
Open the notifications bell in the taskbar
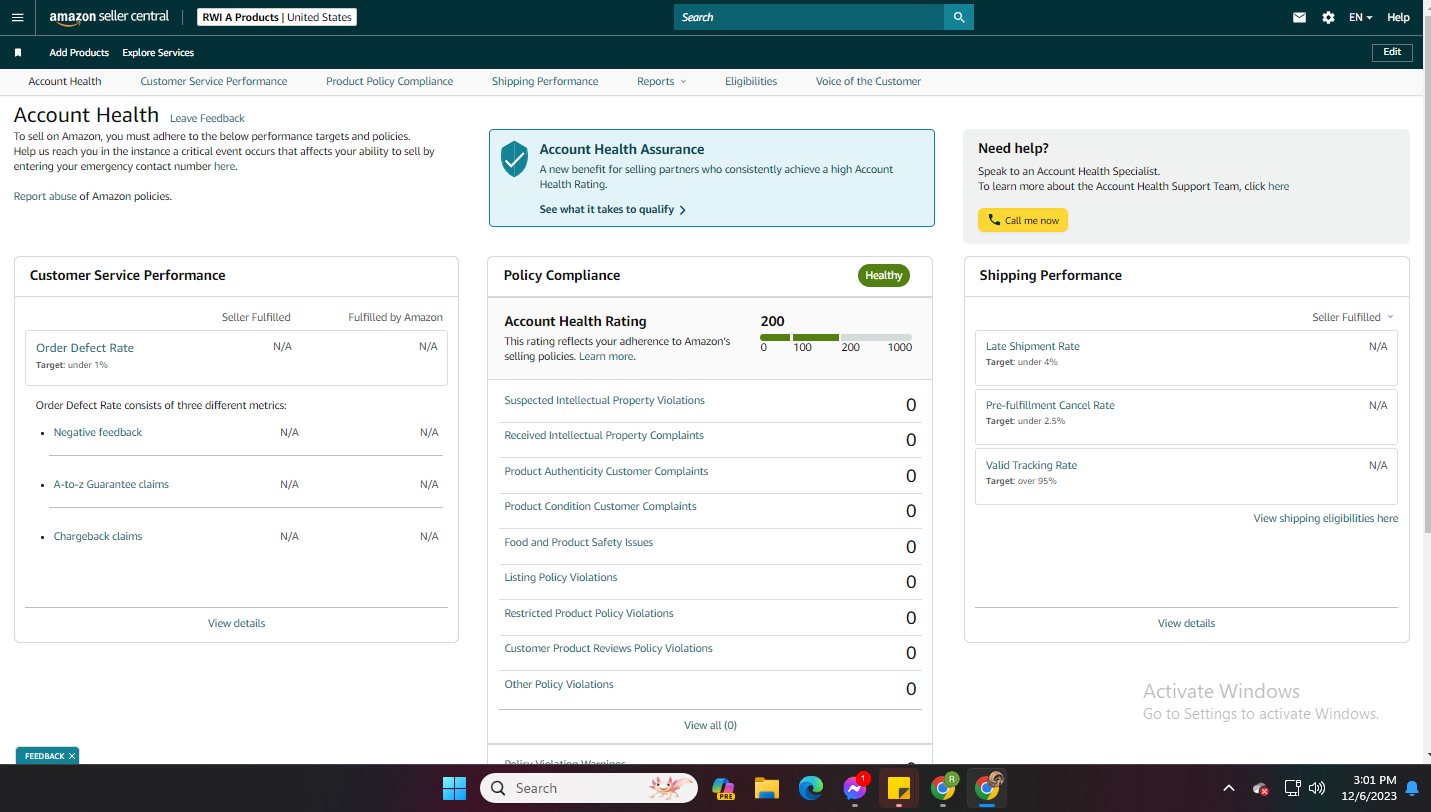(1411, 788)
